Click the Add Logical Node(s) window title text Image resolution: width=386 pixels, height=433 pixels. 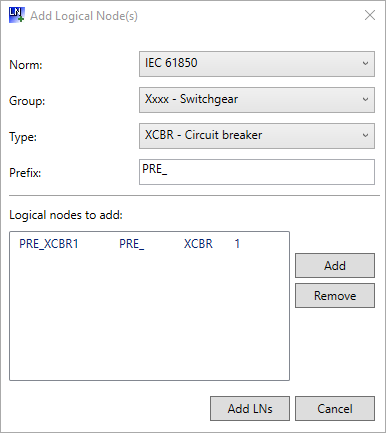[x=84, y=16]
